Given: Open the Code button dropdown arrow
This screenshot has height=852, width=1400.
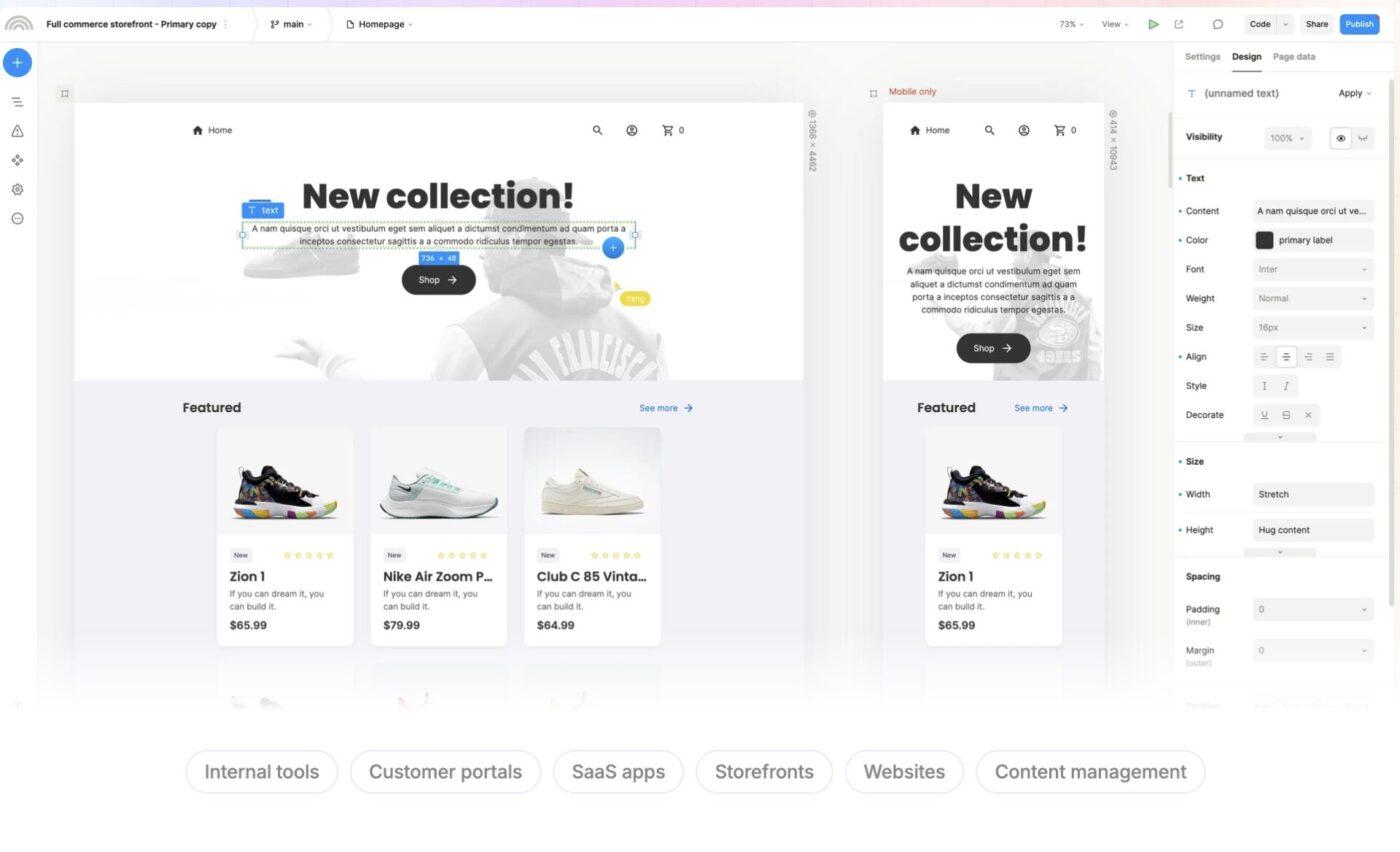Looking at the screenshot, I should [x=1285, y=24].
